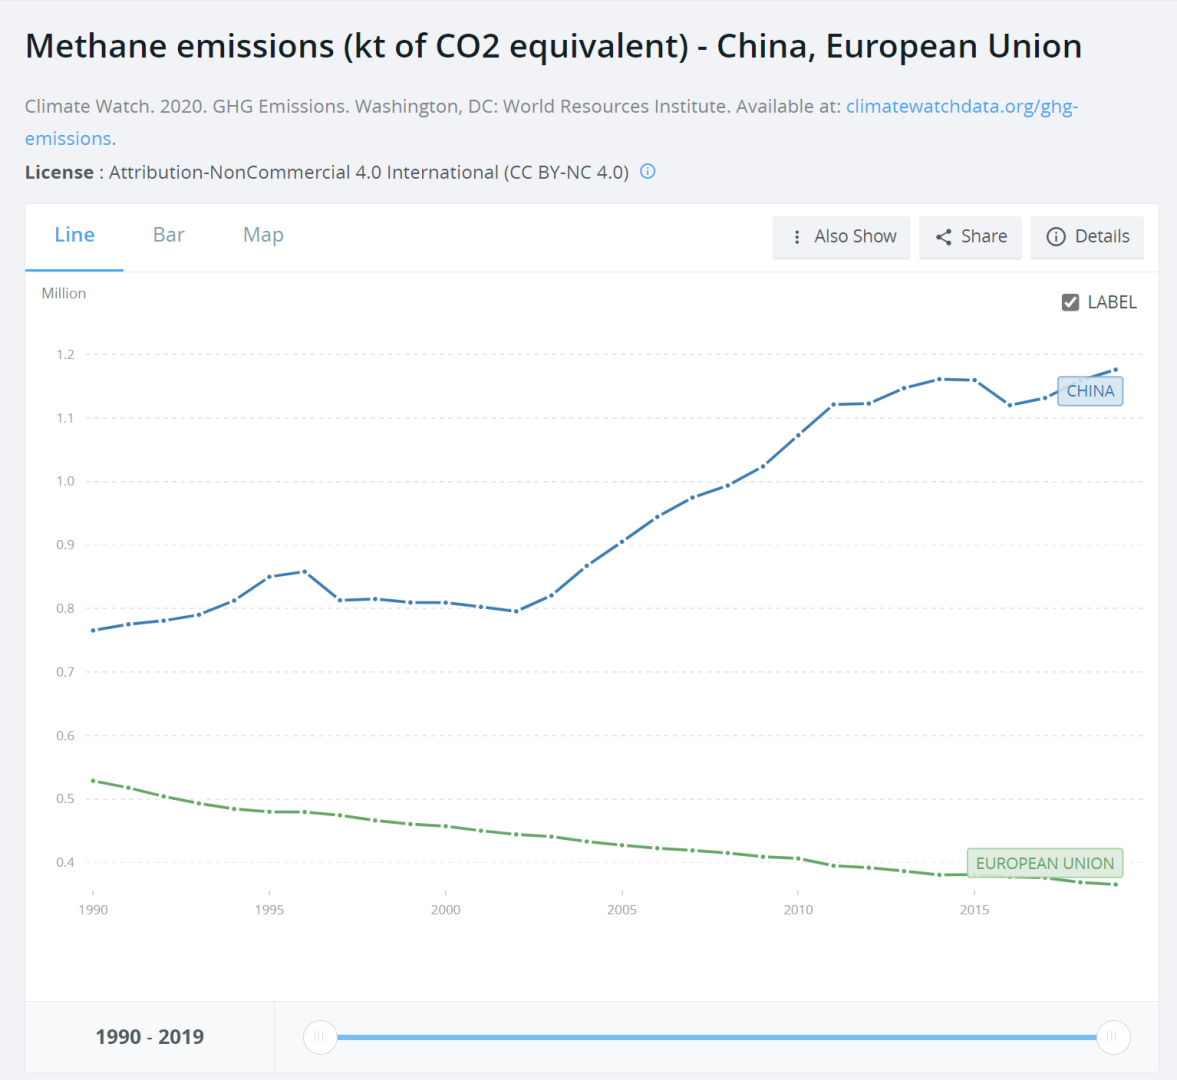Click the CHINA series label

[x=1090, y=391]
